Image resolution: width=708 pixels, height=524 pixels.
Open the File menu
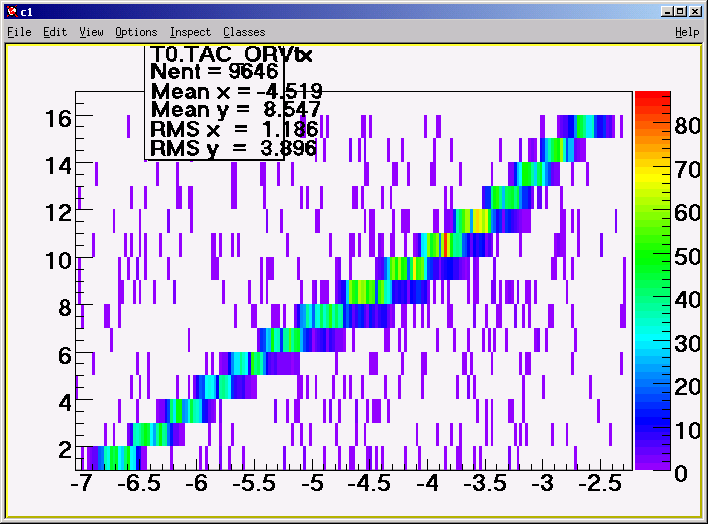coord(19,32)
